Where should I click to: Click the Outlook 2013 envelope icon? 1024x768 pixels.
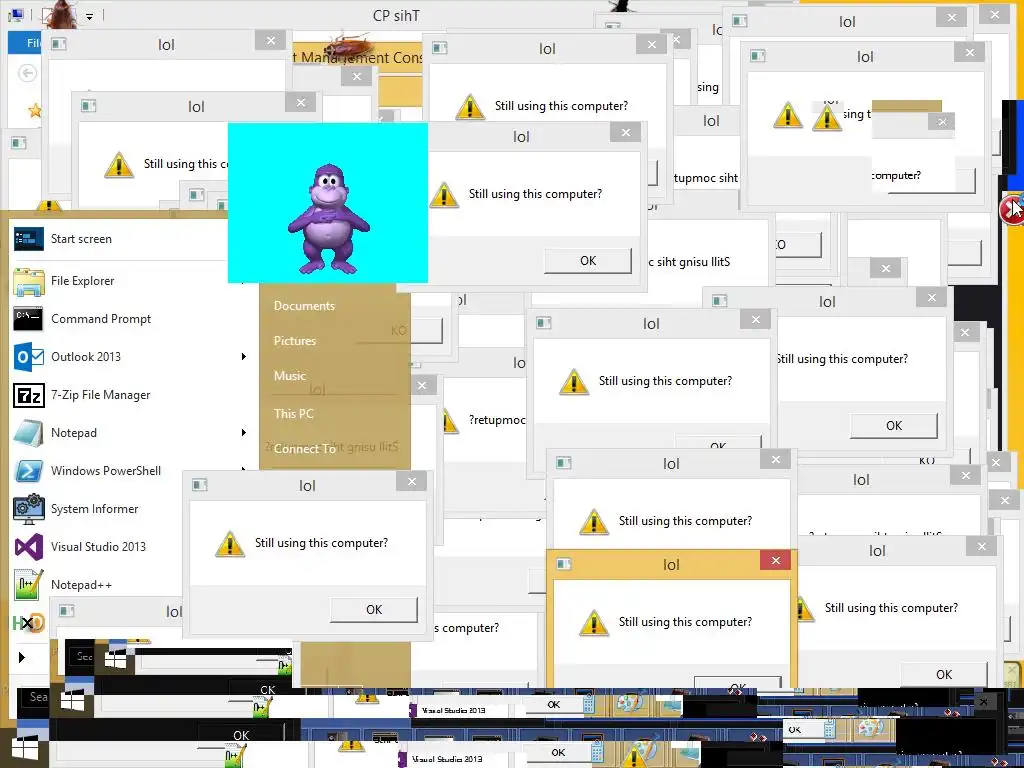click(x=29, y=357)
